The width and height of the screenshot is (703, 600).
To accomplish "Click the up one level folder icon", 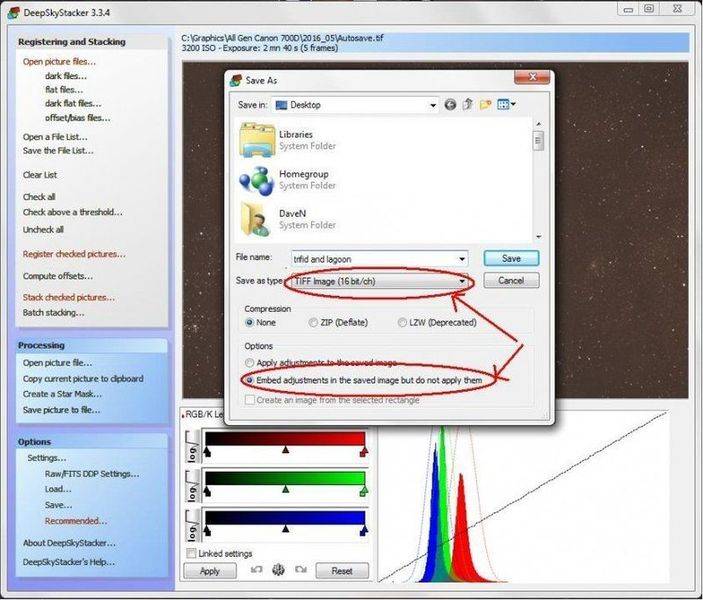I will click(x=468, y=104).
